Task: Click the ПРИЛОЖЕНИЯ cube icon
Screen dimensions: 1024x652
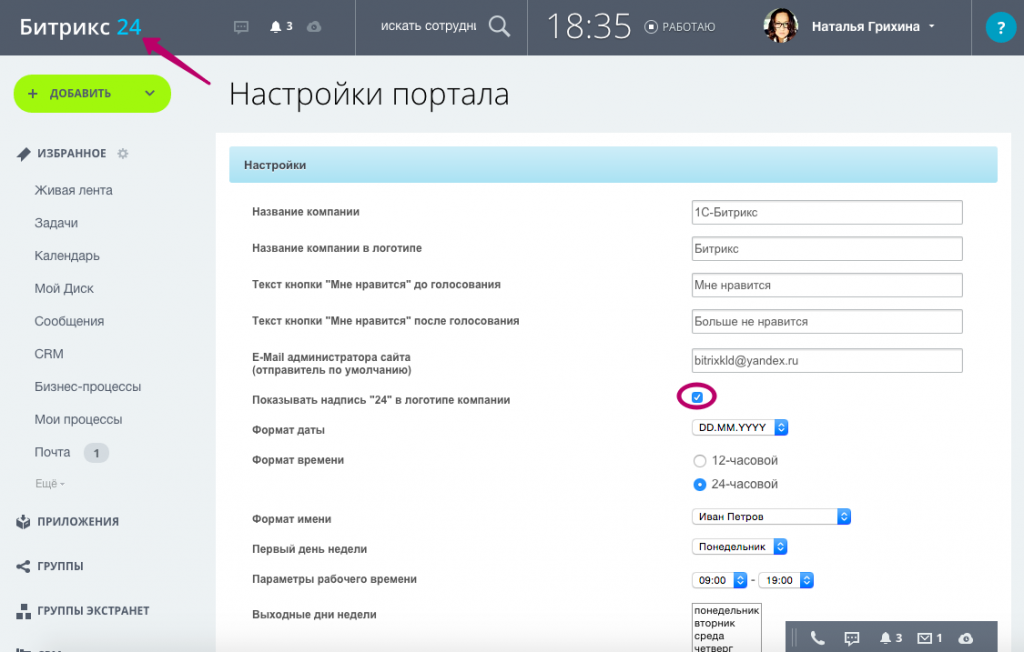Action: (x=24, y=521)
